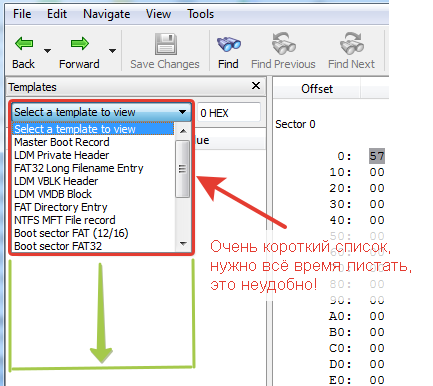Click the template list scrollbar thumb
The height and width of the screenshot is (386, 433).
pyautogui.click(x=182, y=169)
